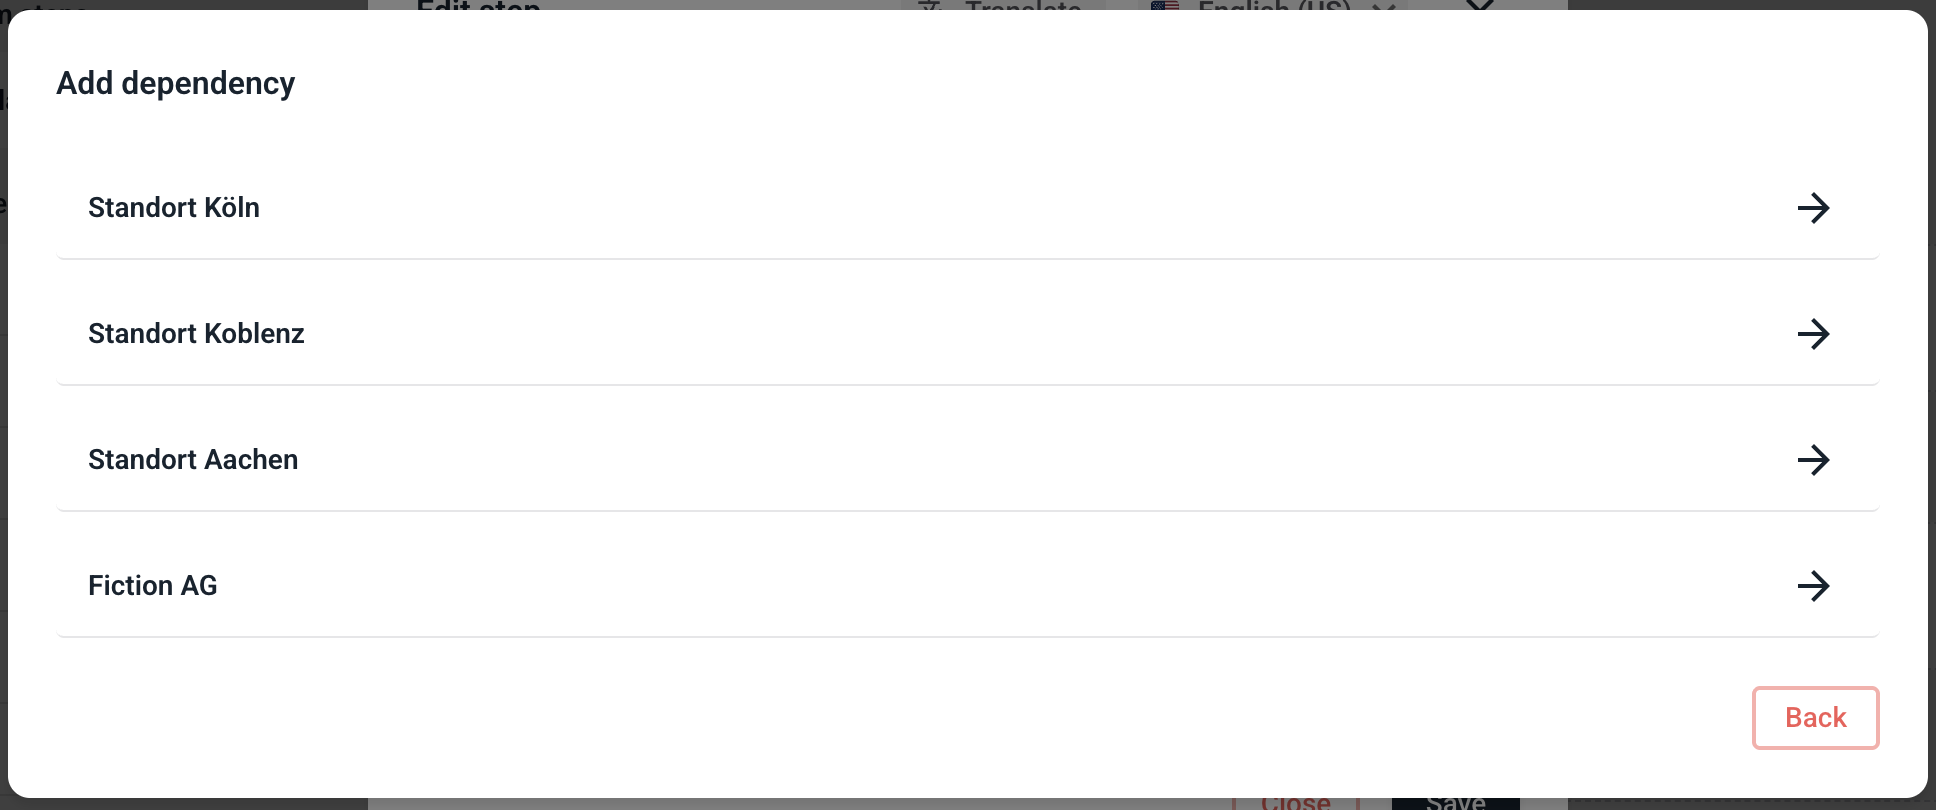Viewport: 1936px width, 810px height.
Task: Click the Translate label in the header
Action: pyautogui.click(x=1022, y=6)
